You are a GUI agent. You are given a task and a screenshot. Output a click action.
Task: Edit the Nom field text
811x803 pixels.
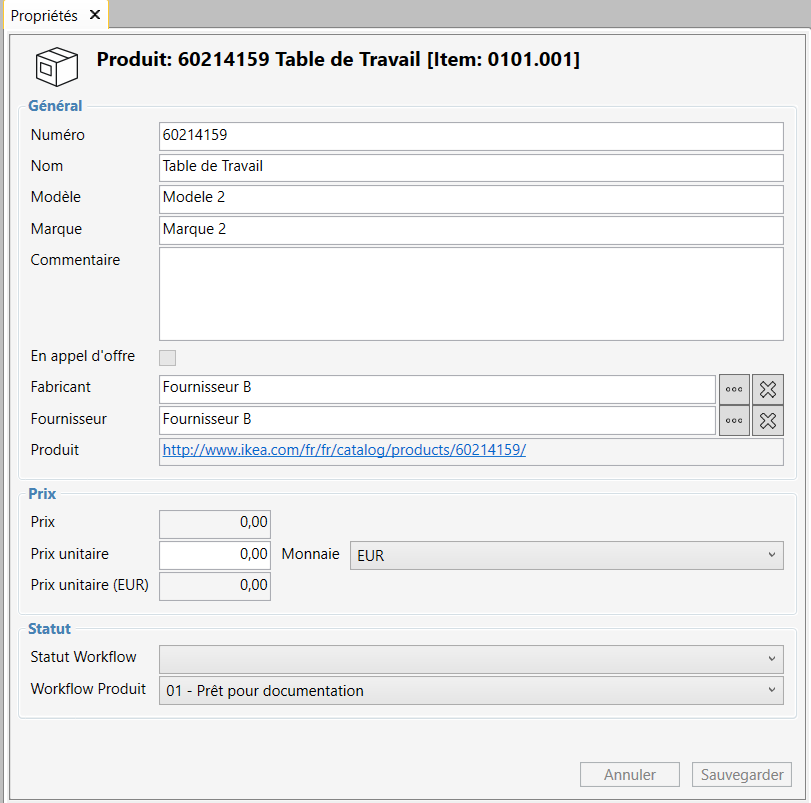(x=471, y=167)
